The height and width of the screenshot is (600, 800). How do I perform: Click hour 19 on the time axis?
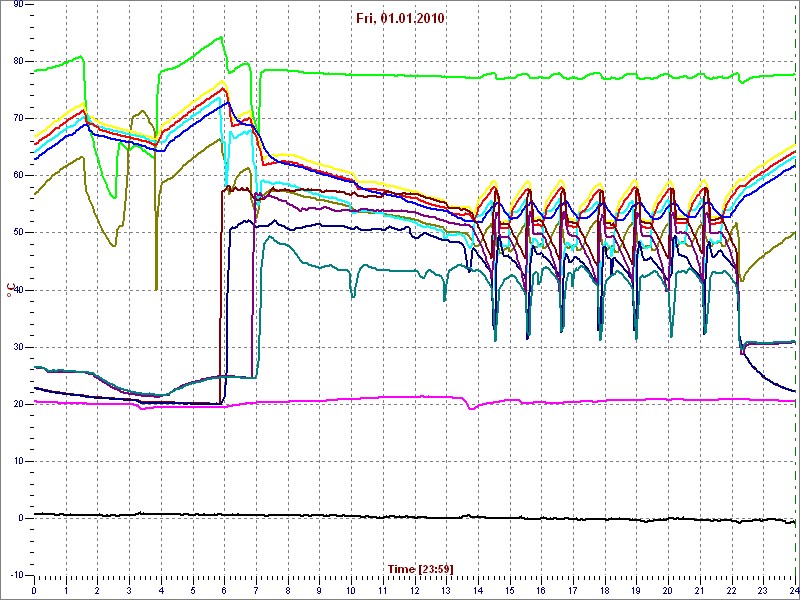pos(636,591)
